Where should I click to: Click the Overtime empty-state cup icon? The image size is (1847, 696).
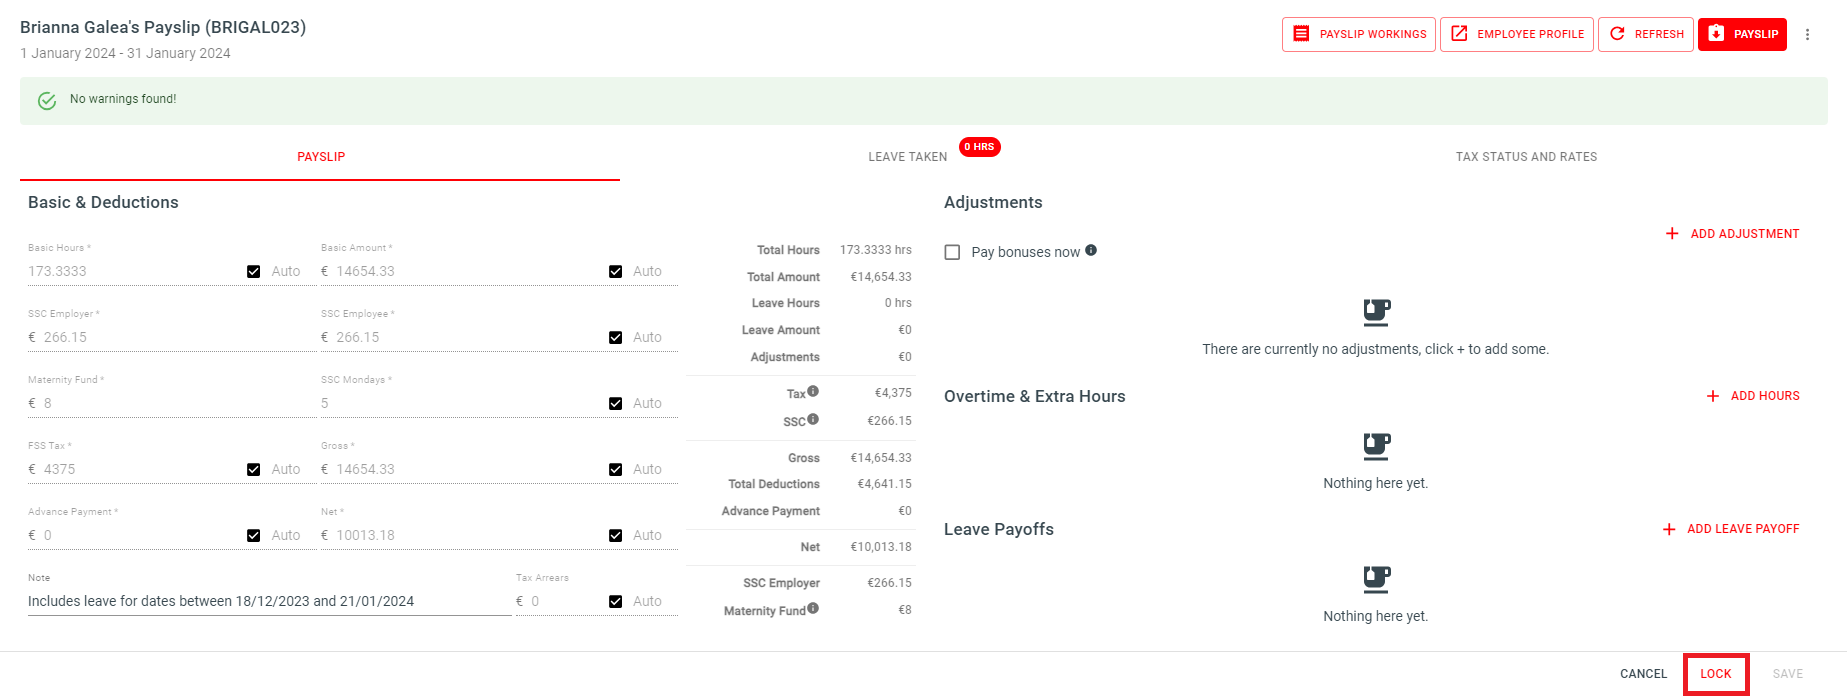click(x=1376, y=446)
